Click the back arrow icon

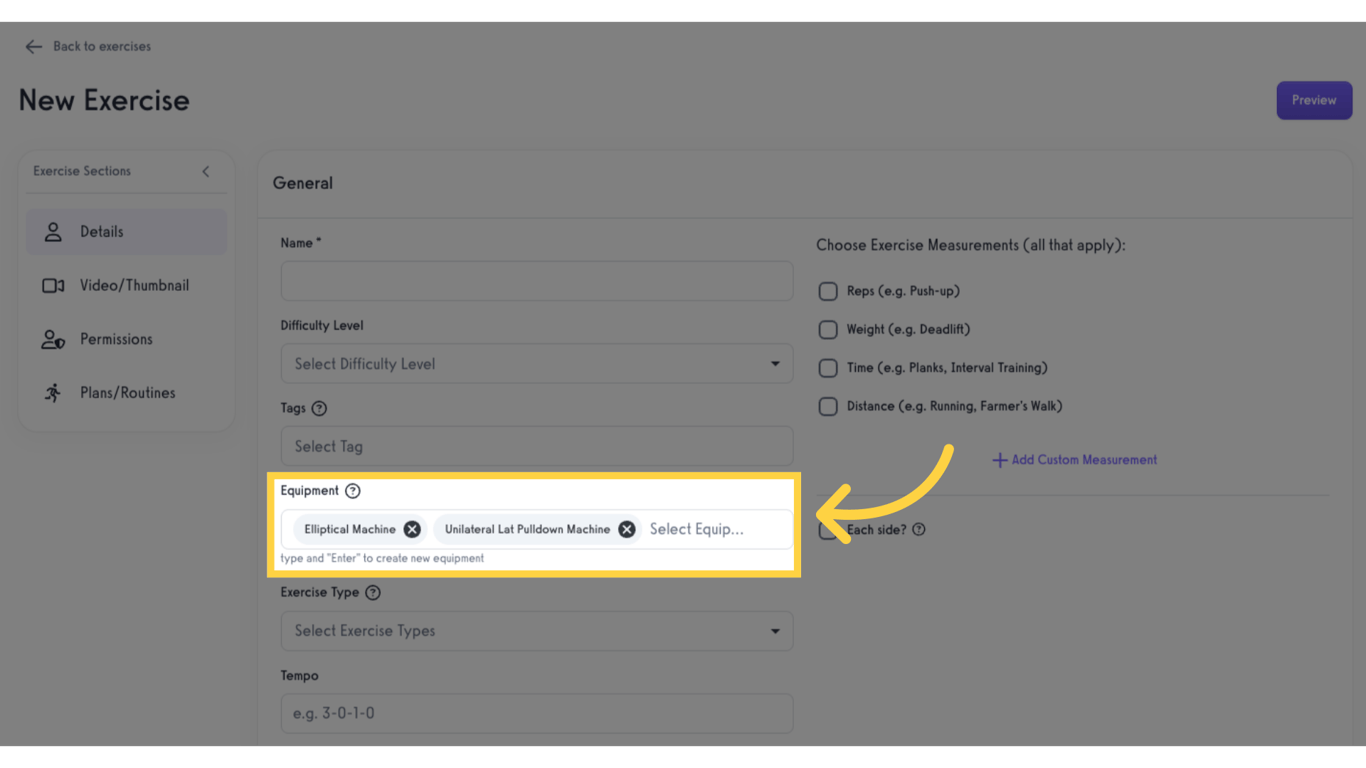33,46
